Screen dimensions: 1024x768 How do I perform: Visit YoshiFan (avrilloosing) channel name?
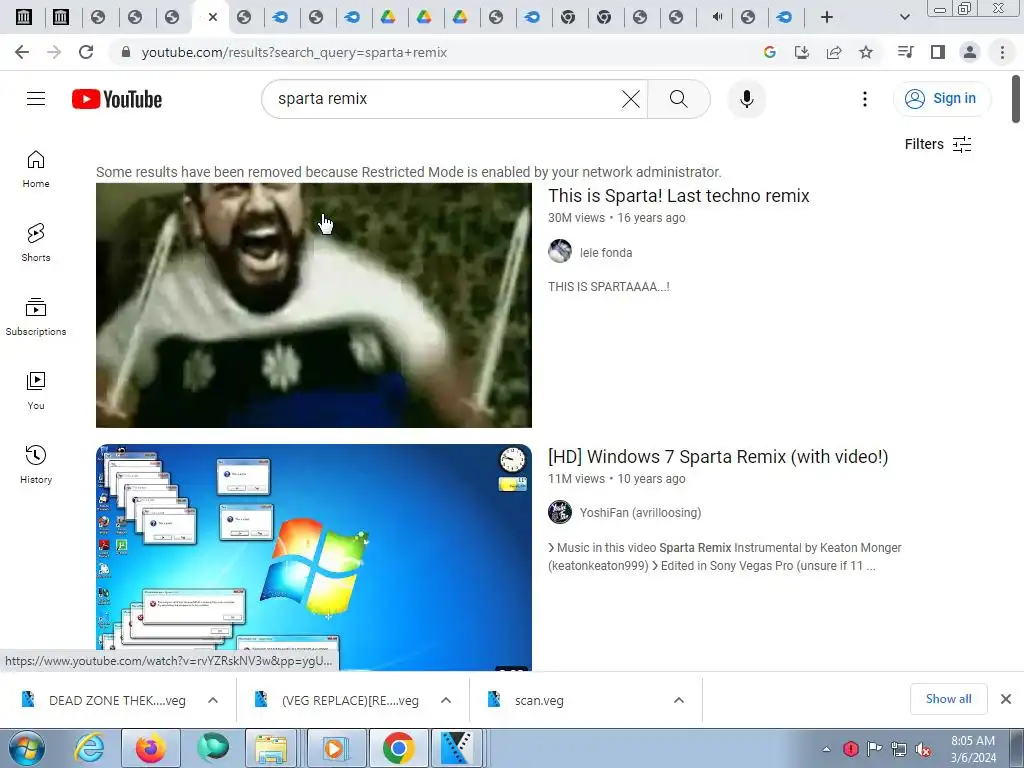click(640, 513)
